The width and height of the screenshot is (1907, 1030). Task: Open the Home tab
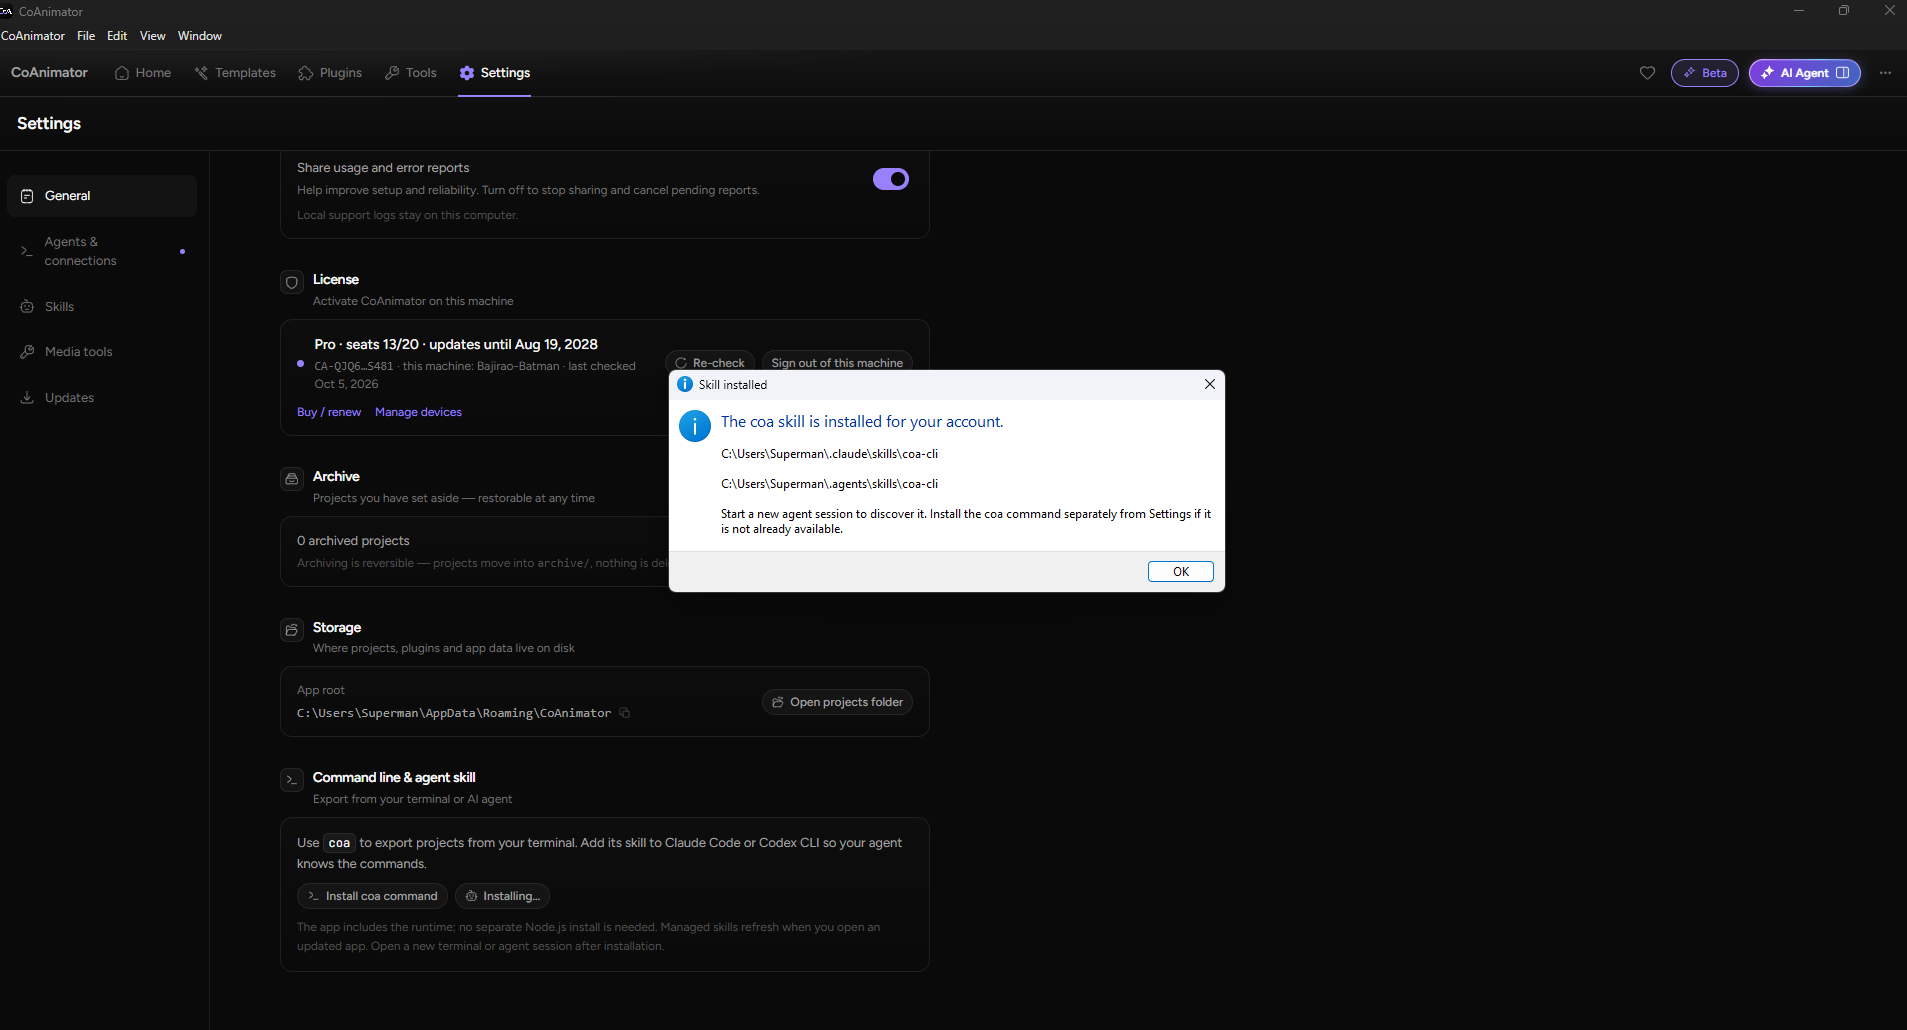tap(143, 73)
